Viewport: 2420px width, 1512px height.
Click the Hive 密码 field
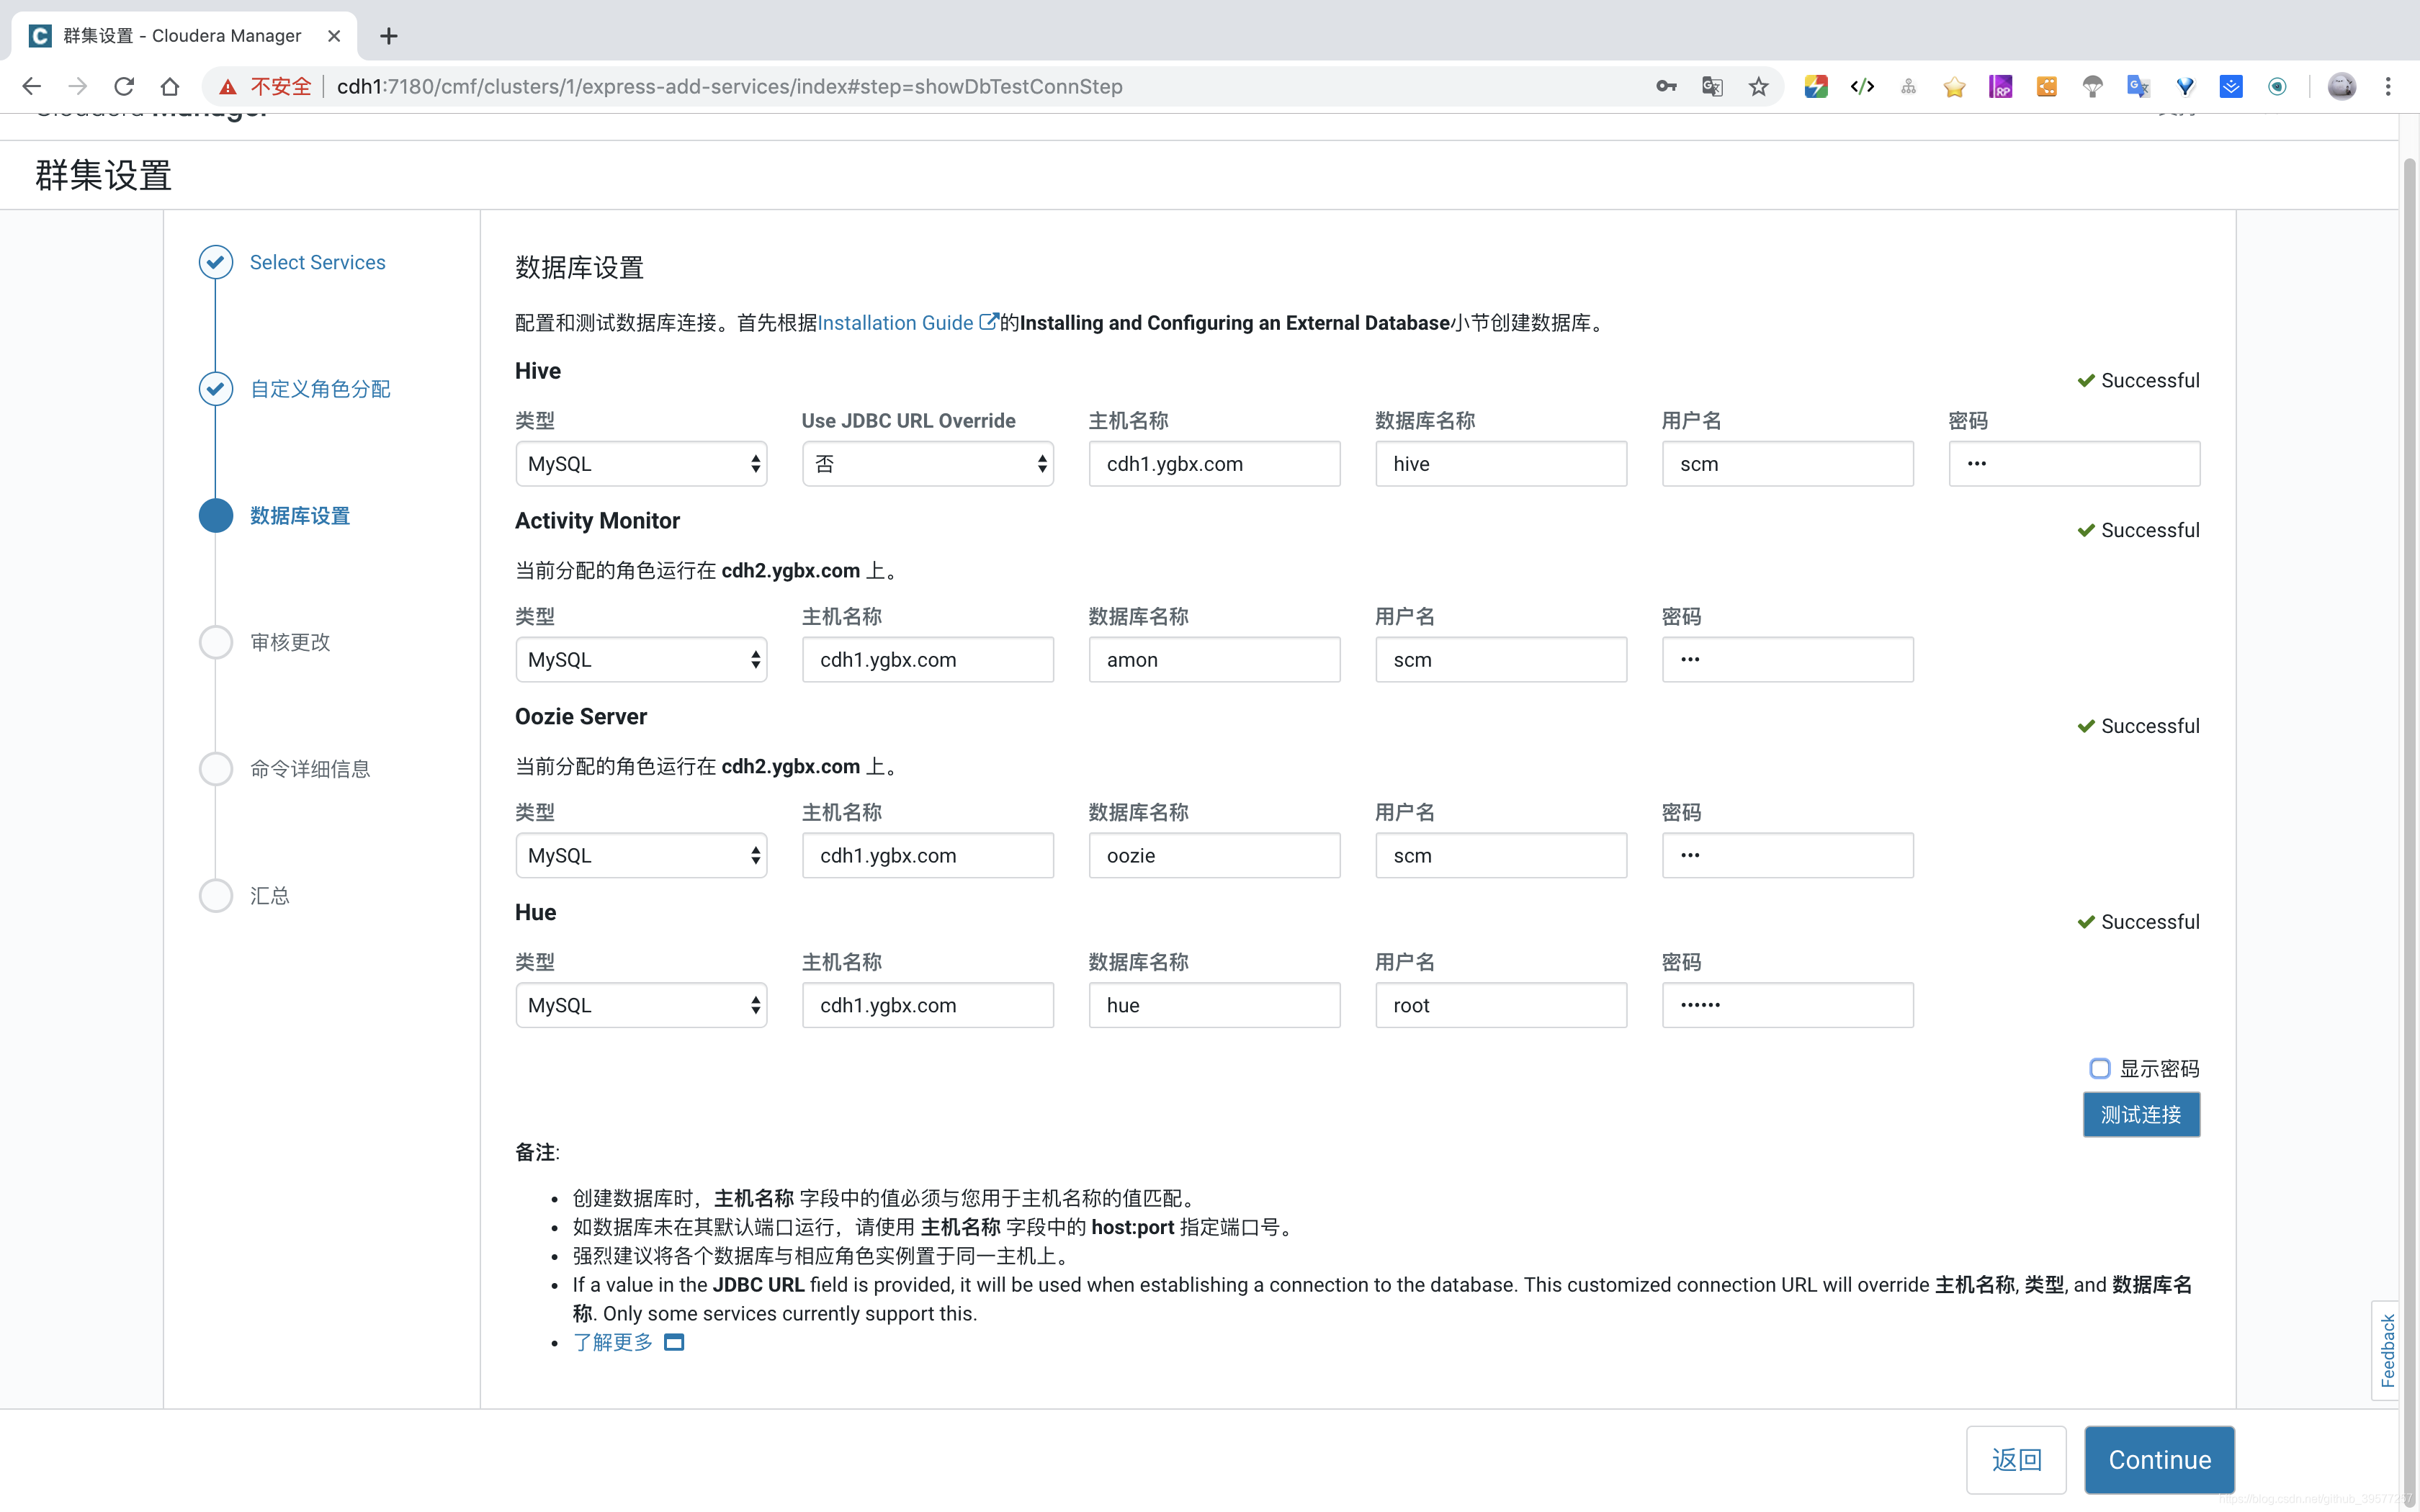pos(2074,464)
